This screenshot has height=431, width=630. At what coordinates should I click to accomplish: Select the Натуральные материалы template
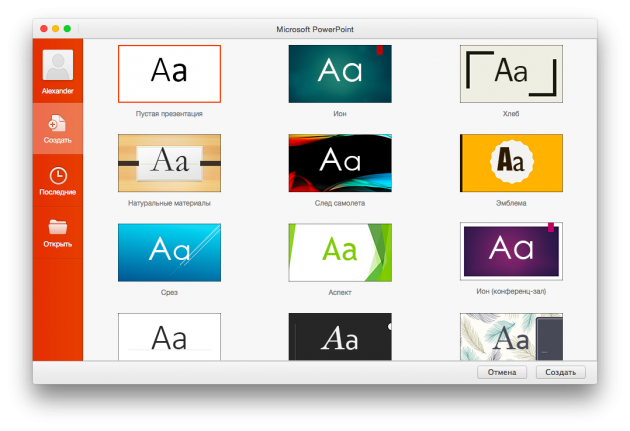169,163
